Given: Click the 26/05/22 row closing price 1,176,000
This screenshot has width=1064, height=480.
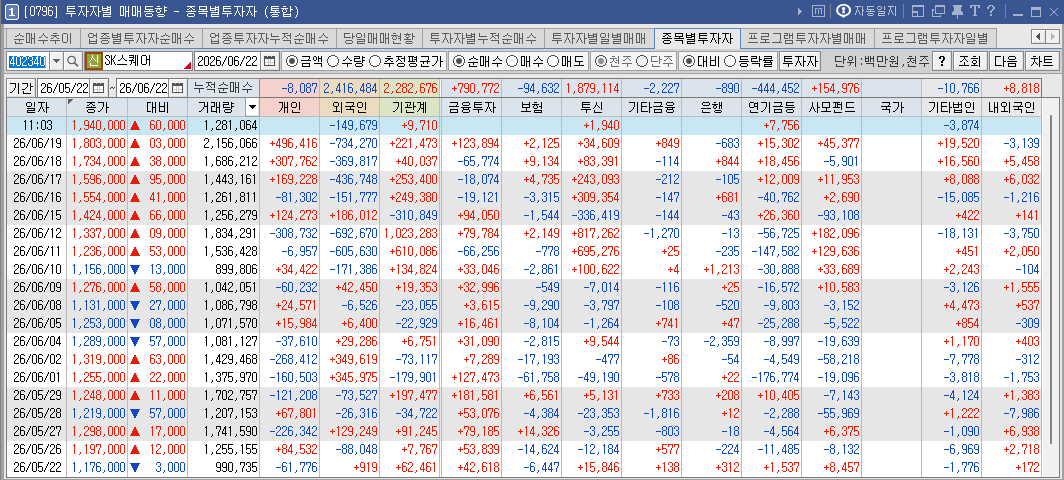Looking at the screenshot, I should tap(98, 467).
